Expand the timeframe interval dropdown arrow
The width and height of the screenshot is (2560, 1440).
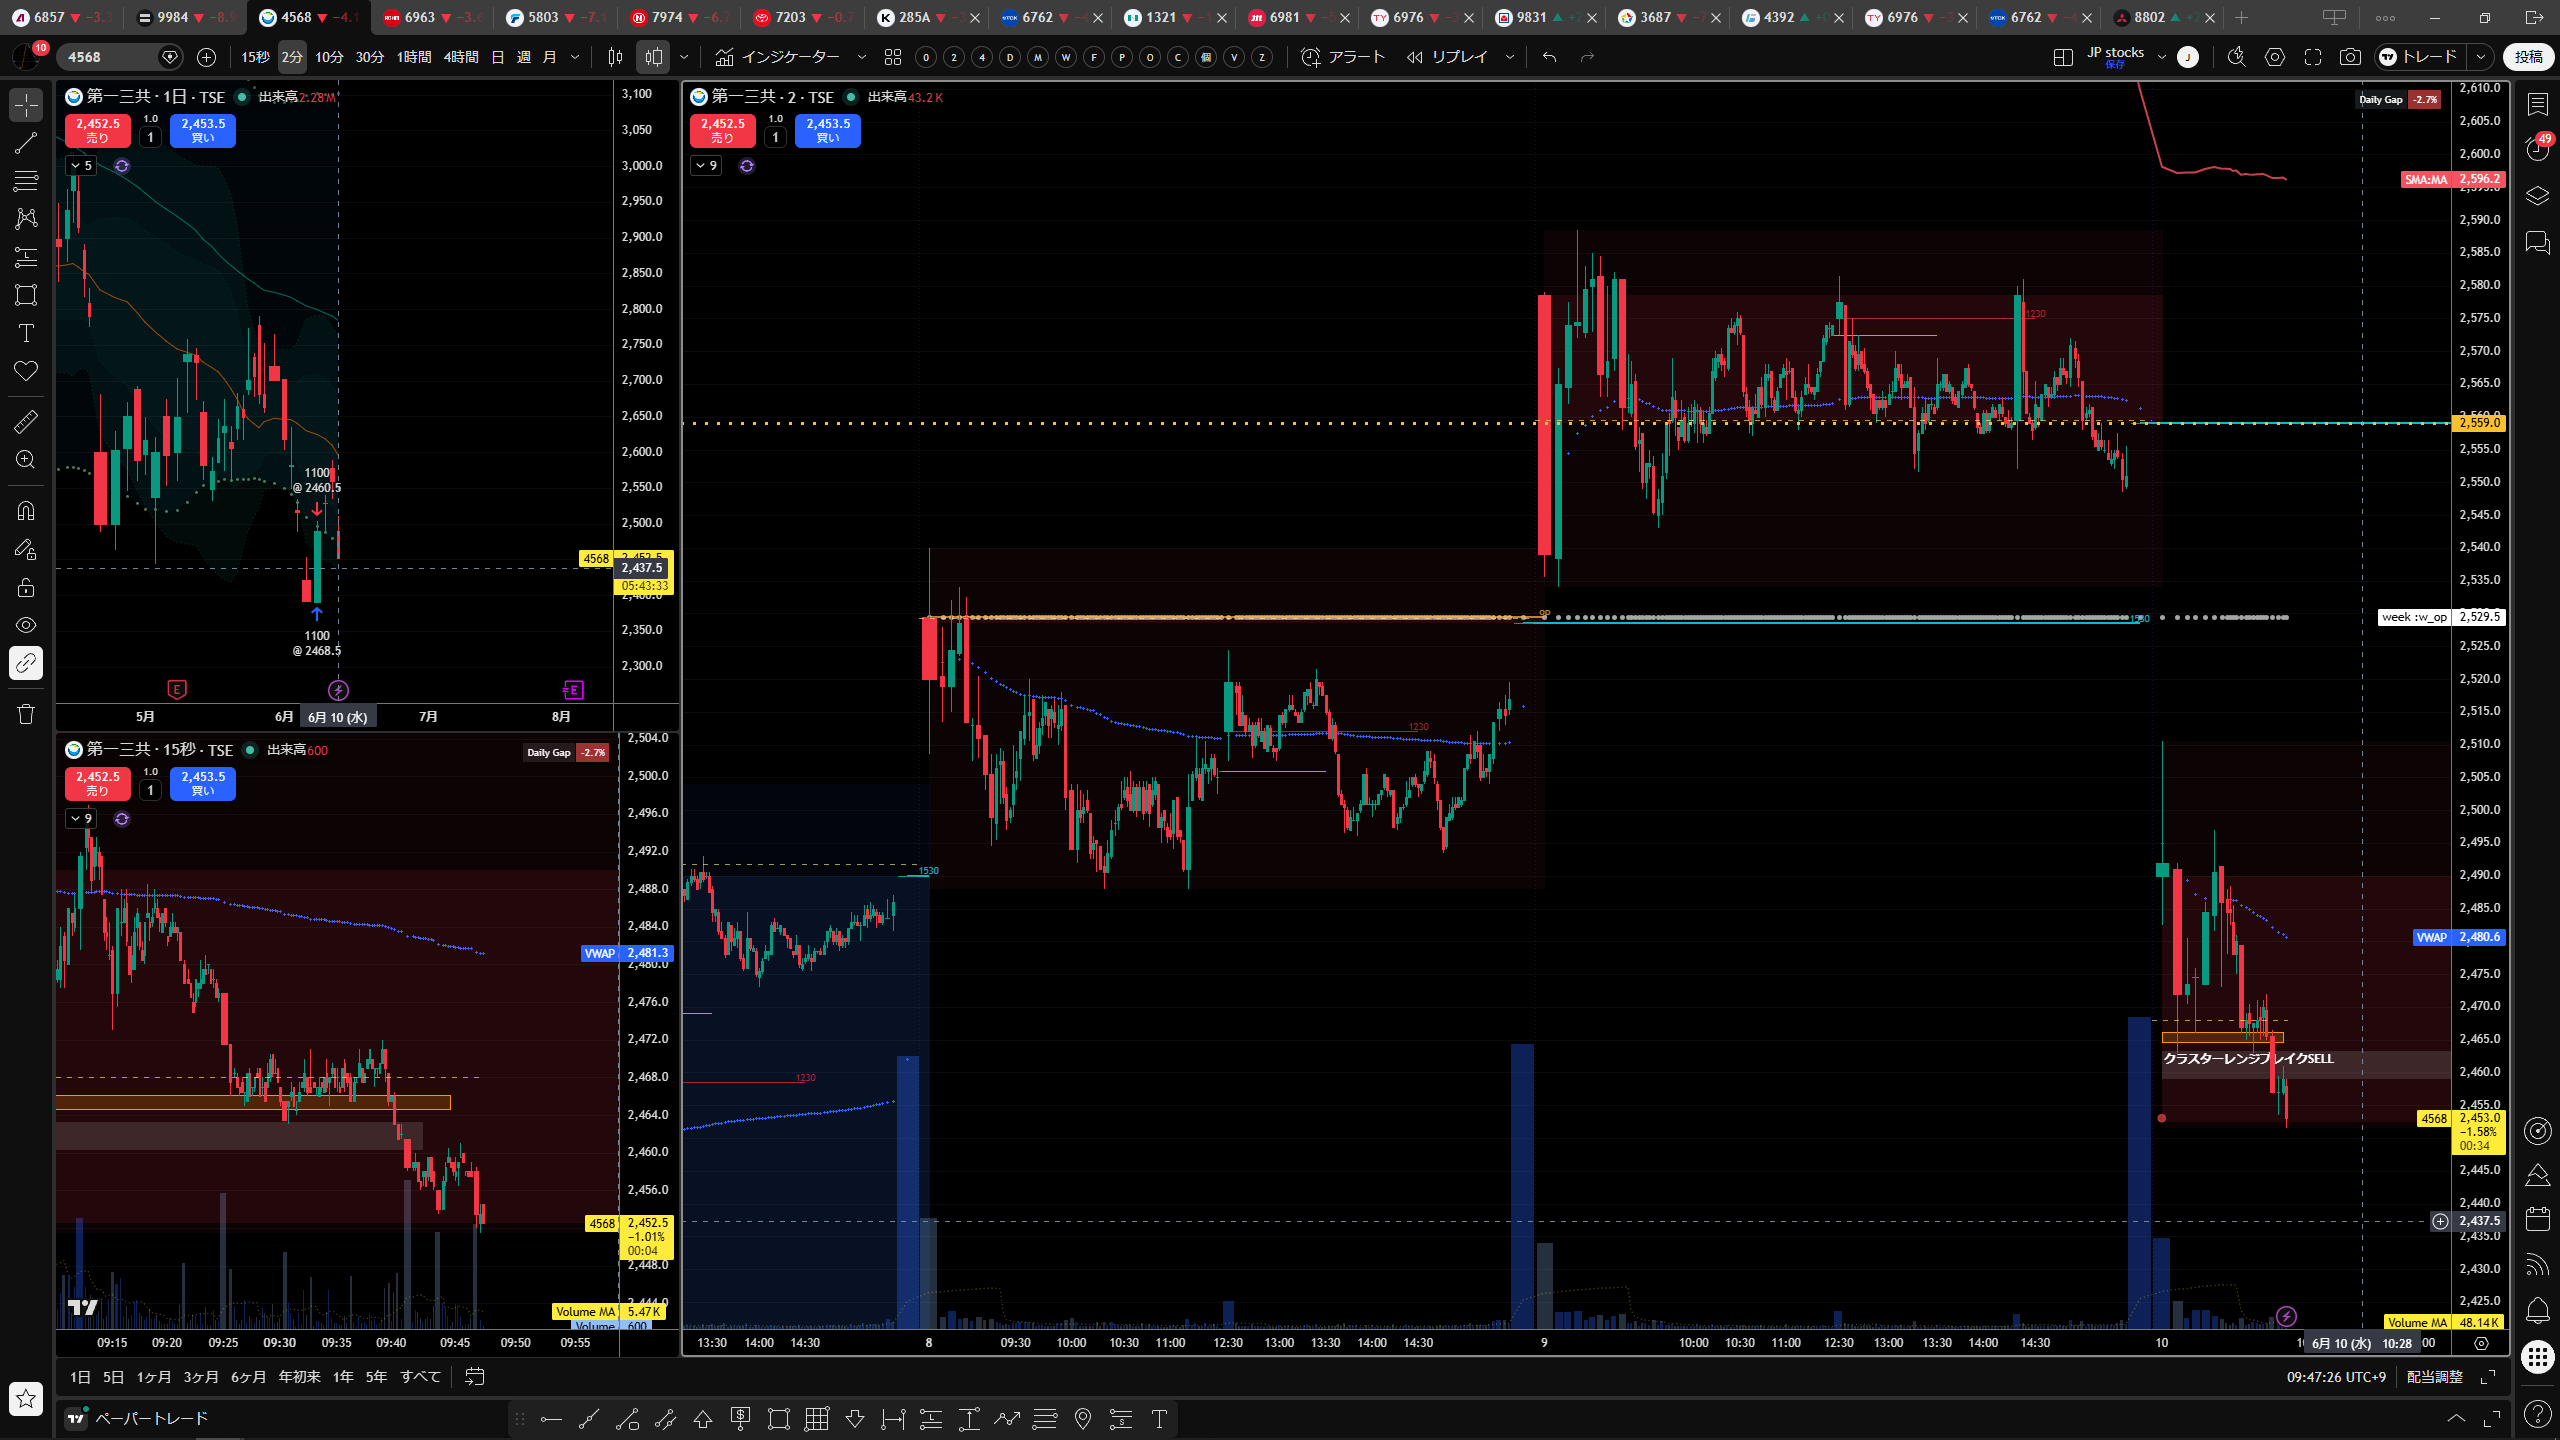pyautogui.click(x=575, y=57)
